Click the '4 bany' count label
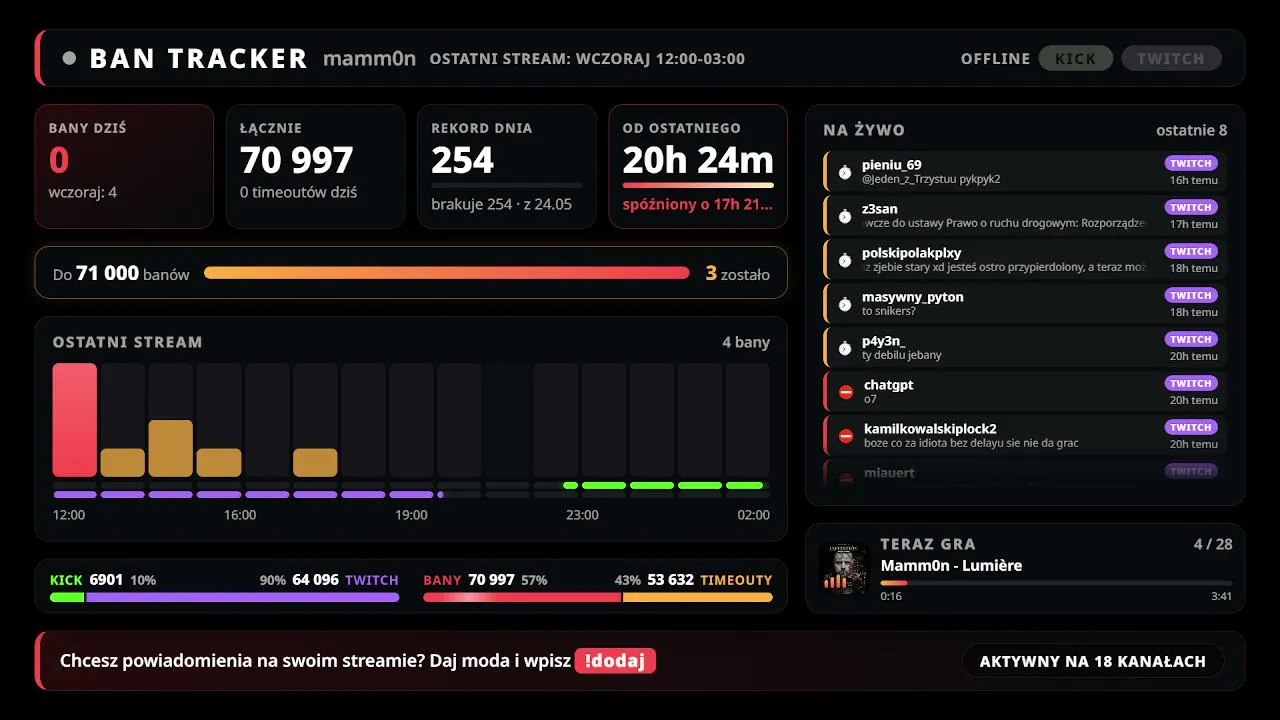 (746, 342)
